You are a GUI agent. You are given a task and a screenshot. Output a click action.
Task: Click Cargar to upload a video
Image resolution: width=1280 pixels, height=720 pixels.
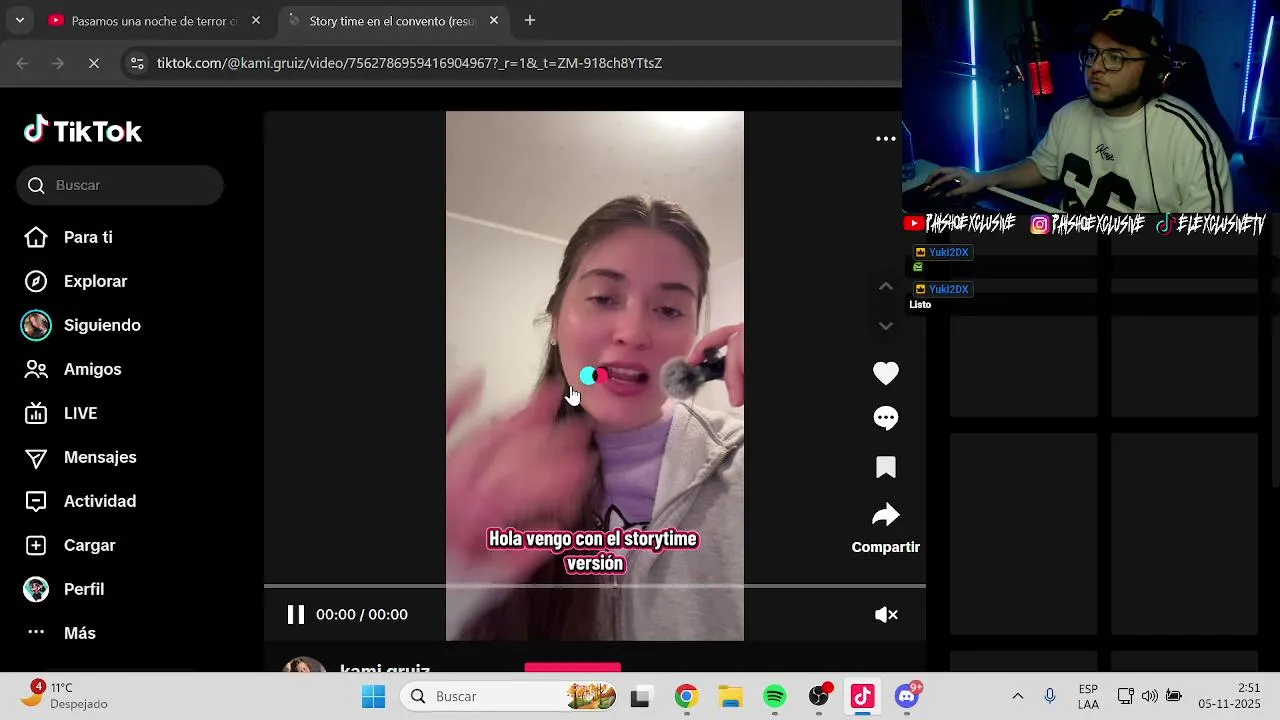90,545
